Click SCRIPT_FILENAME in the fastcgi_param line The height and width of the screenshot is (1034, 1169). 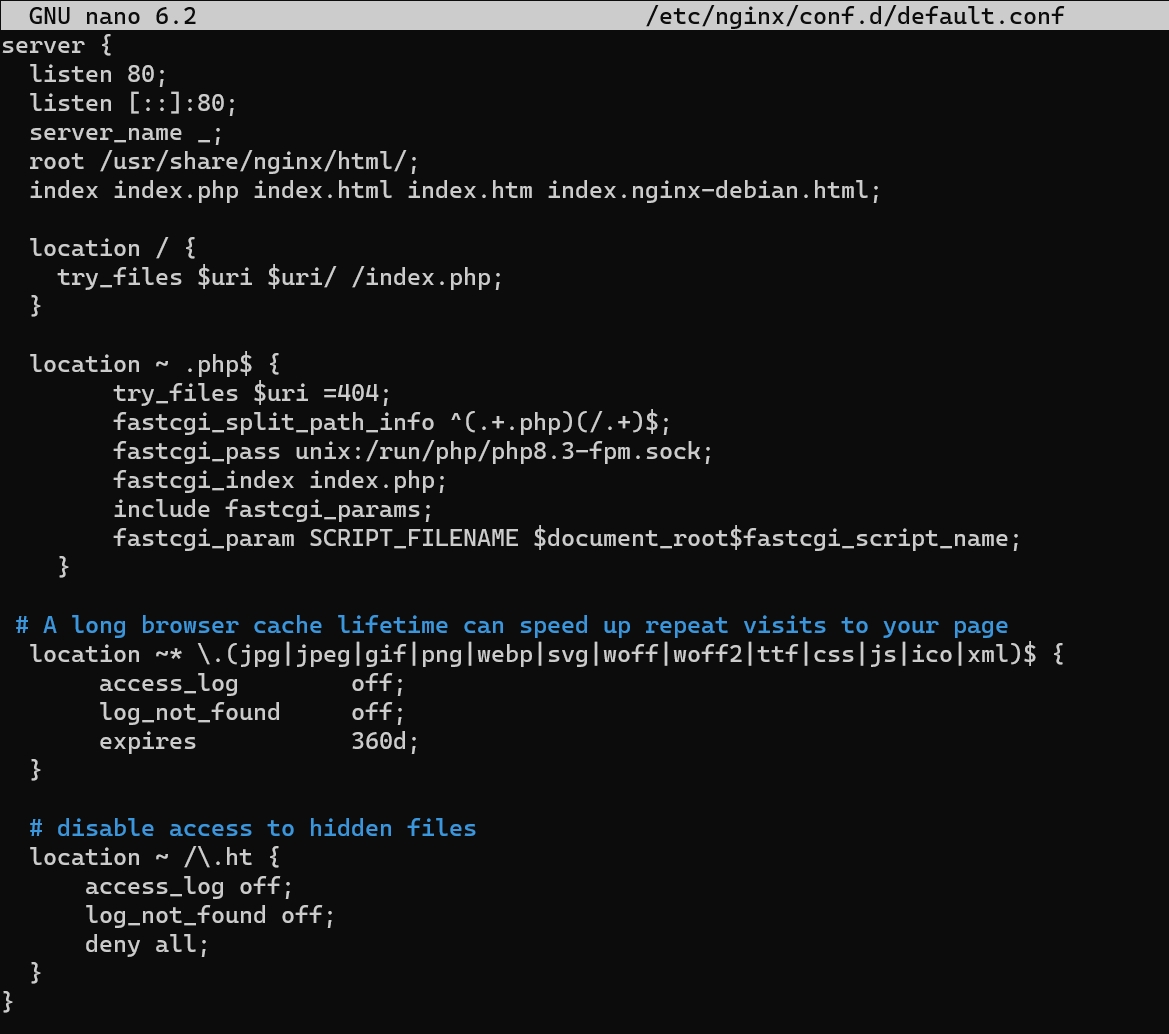coord(414,538)
